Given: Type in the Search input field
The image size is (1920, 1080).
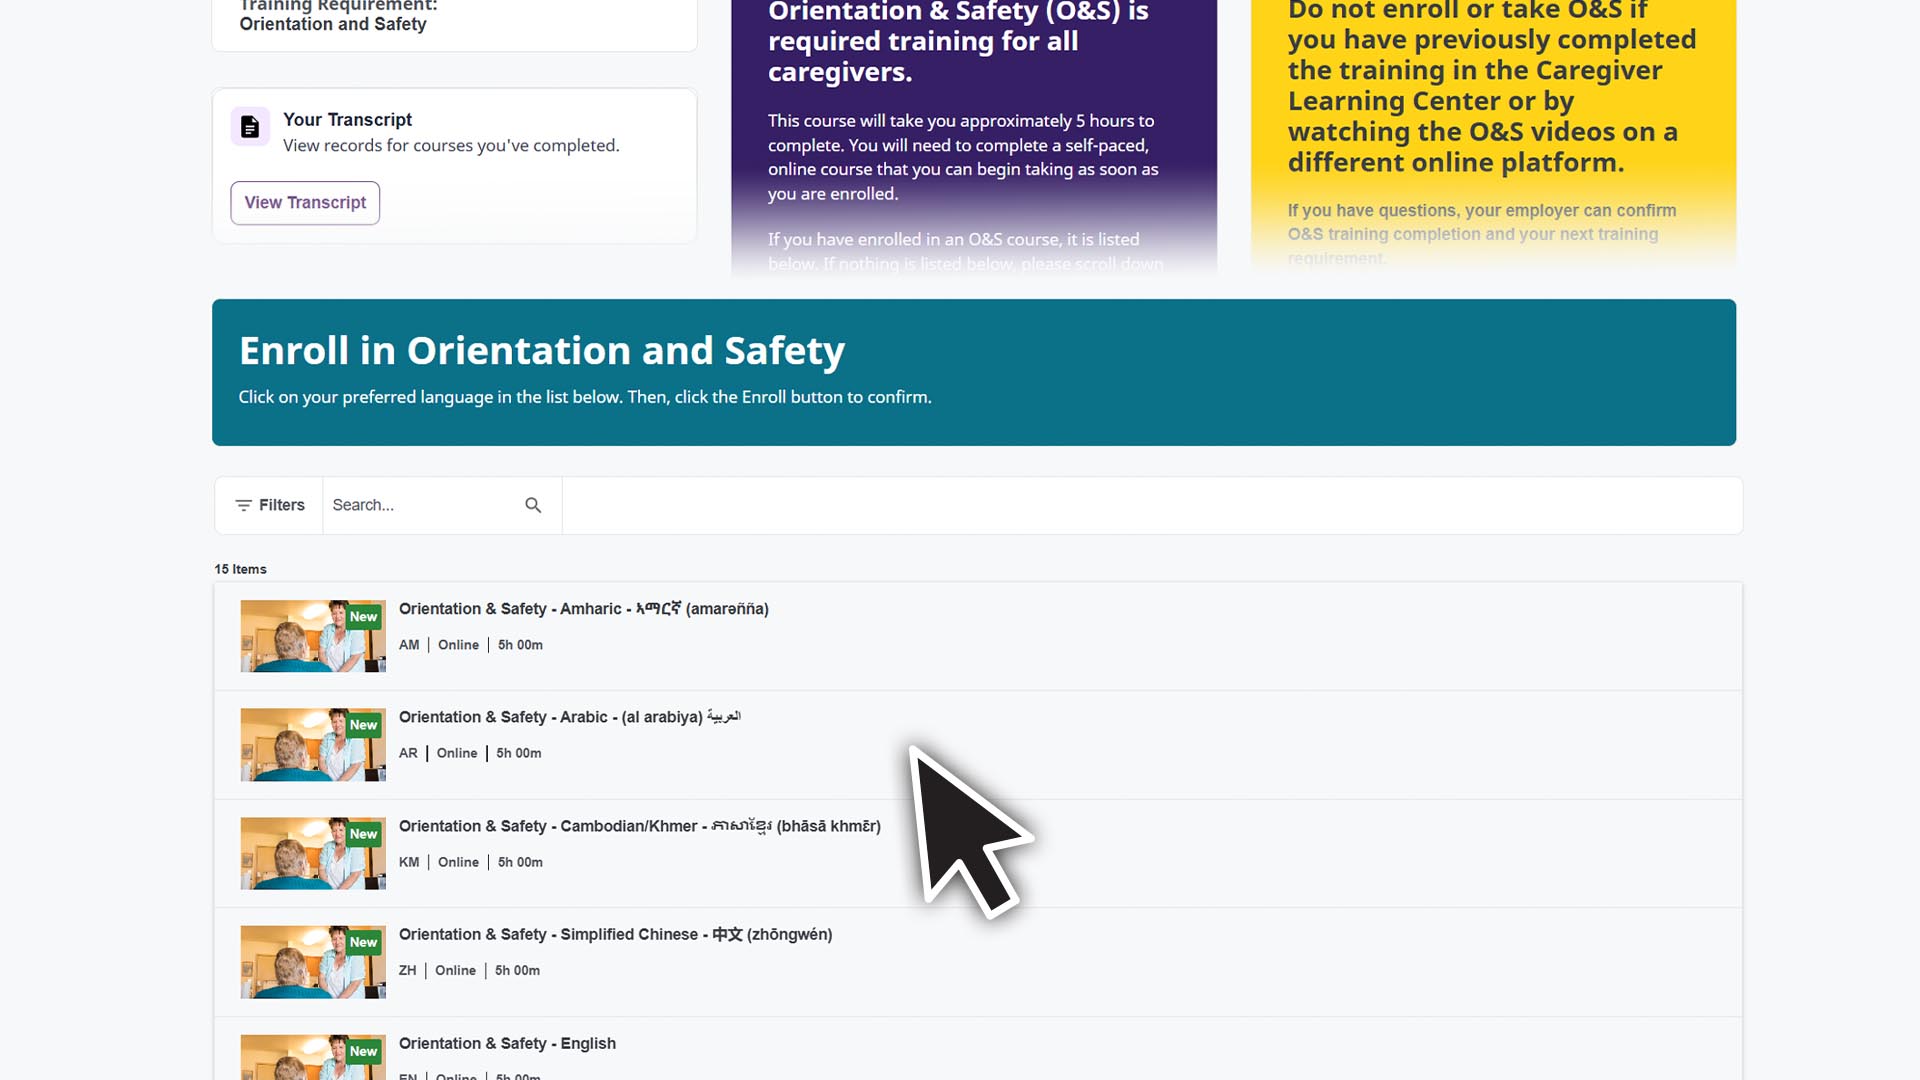Looking at the screenshot, I should pyautogui.click(x=420, y=505).
